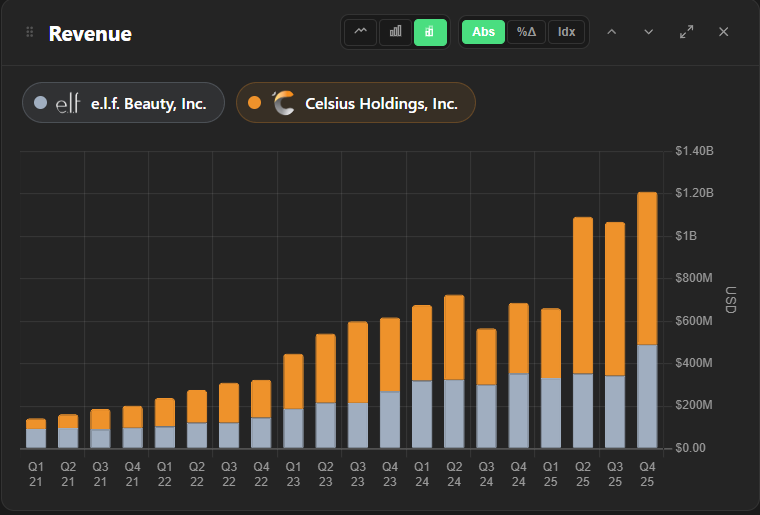Screen dimensions: 760x515
Task: Click the Celsius orange segment for Q2 25
Action: [583, 296]
